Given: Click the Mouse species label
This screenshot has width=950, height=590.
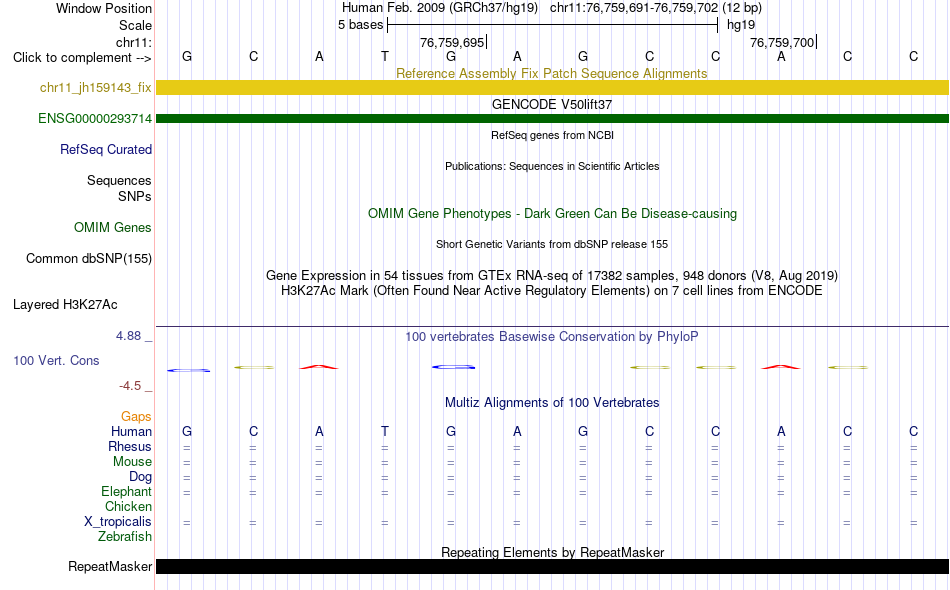Looking at the screenshot, I should (132, 462).
